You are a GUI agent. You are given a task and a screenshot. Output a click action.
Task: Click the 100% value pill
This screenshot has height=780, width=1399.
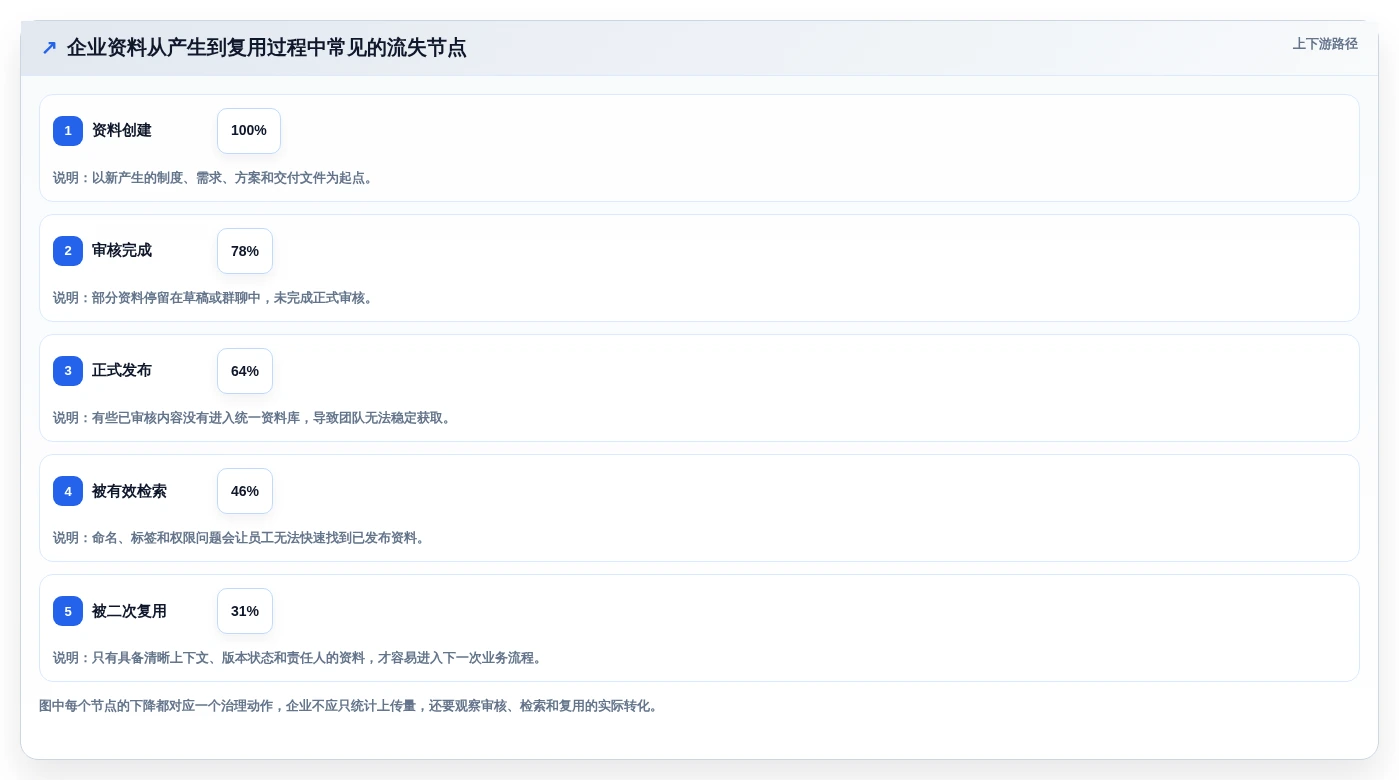click(249, 131)
